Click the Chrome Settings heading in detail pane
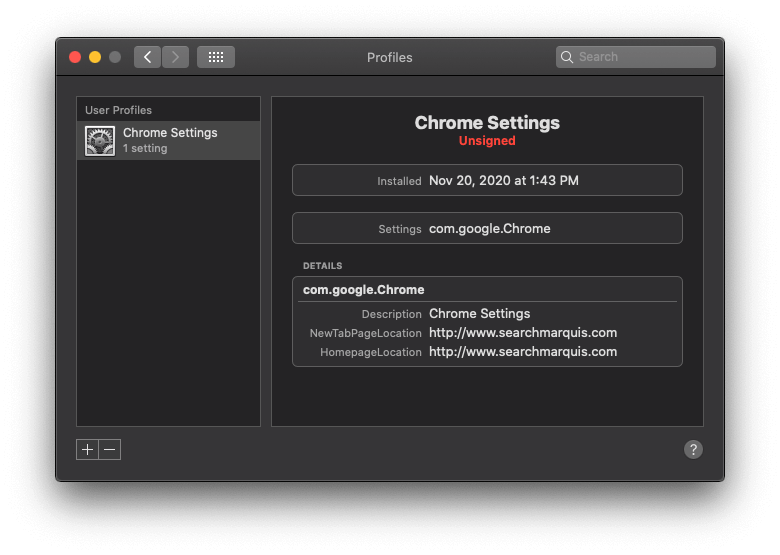Viewport: 780px width, 555px height. pyautogui.click(x=487, y=123)
